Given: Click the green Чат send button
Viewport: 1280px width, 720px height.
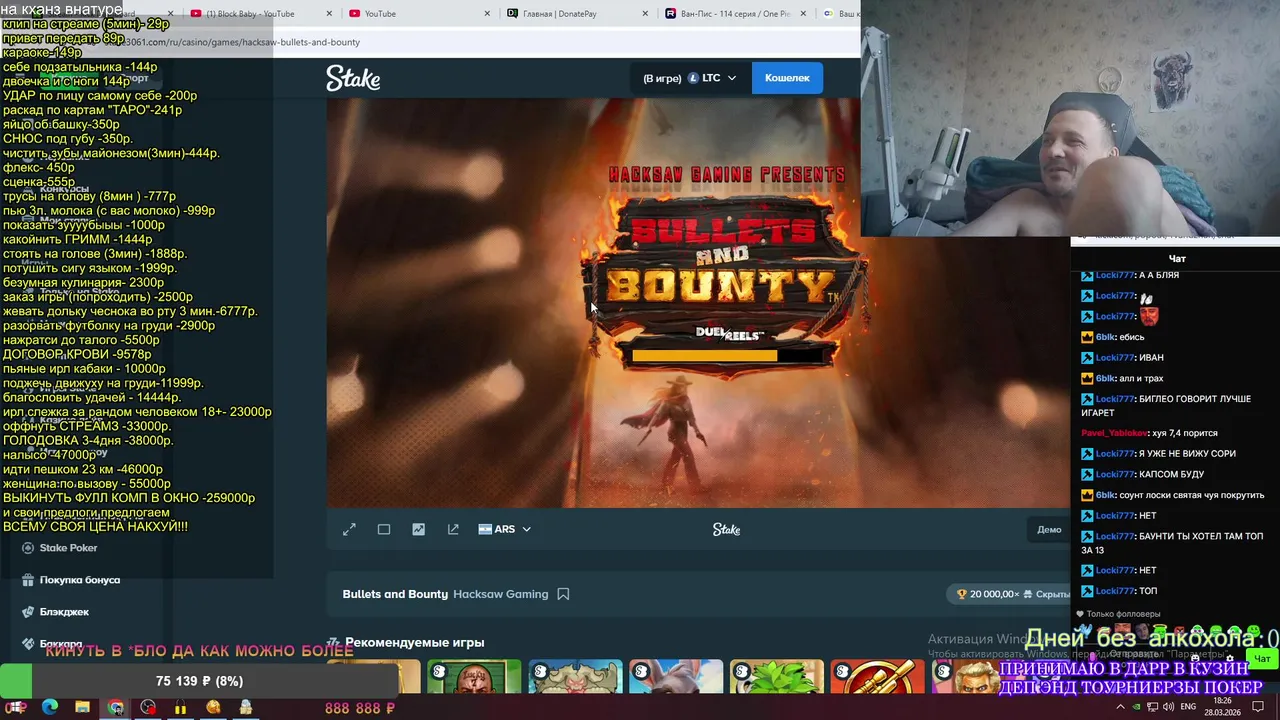Looking at the screenshot, I should coord(1262,658).
